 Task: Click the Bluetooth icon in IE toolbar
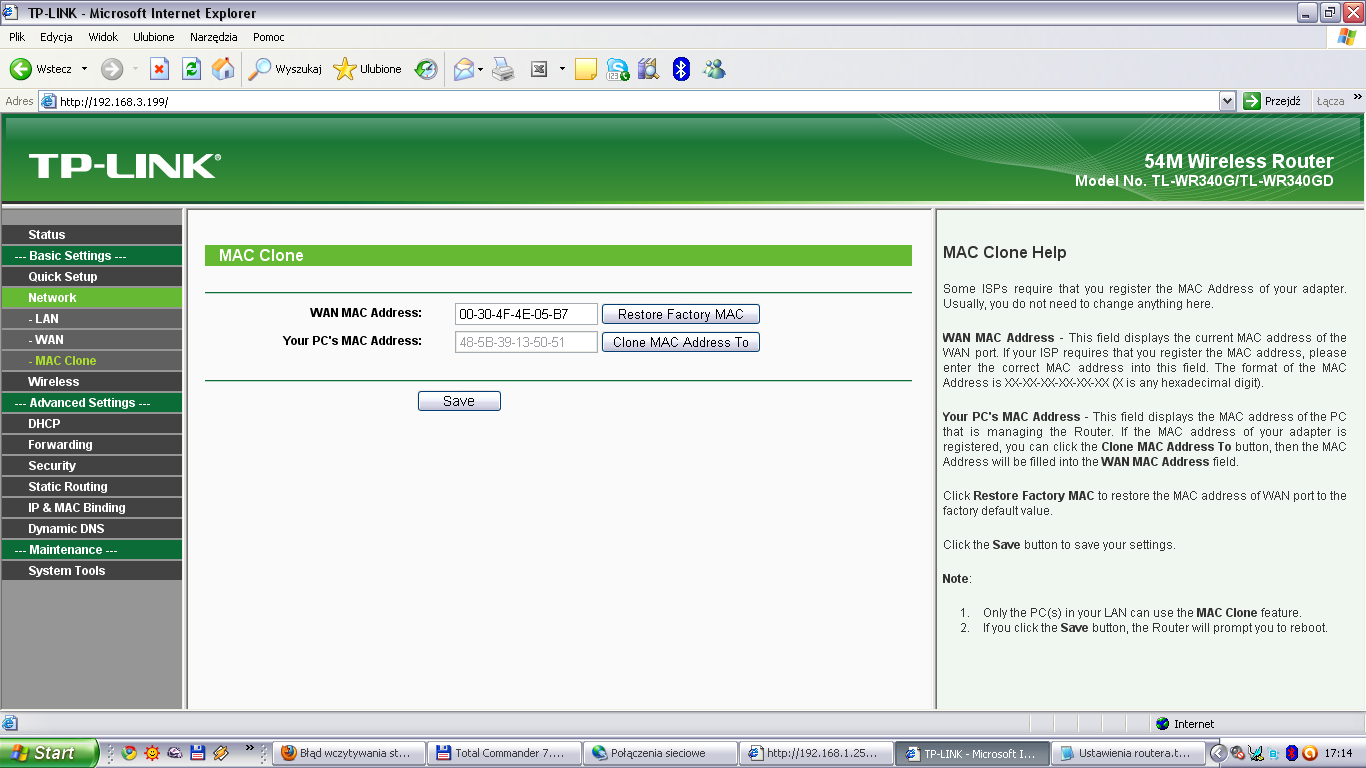coord(681,69)
